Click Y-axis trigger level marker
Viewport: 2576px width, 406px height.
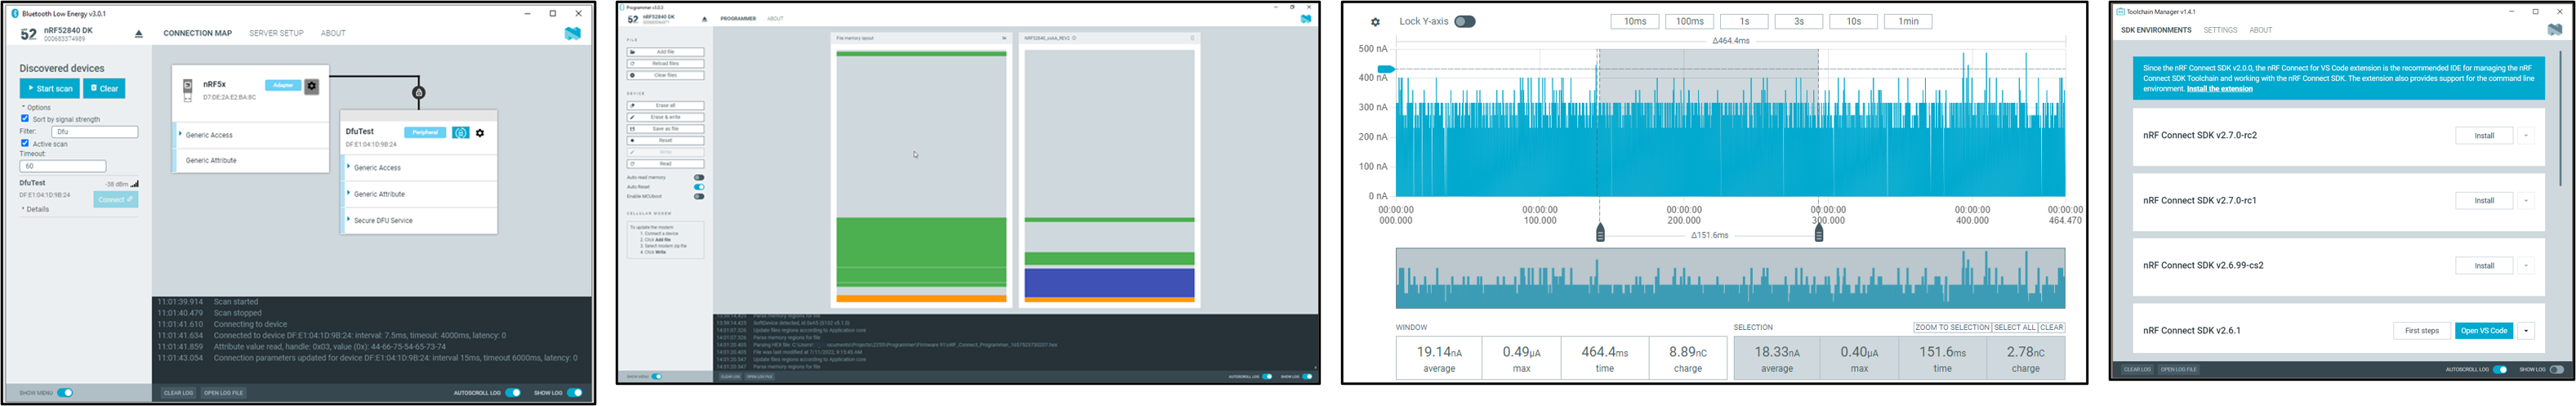(x=1386, y=69)
